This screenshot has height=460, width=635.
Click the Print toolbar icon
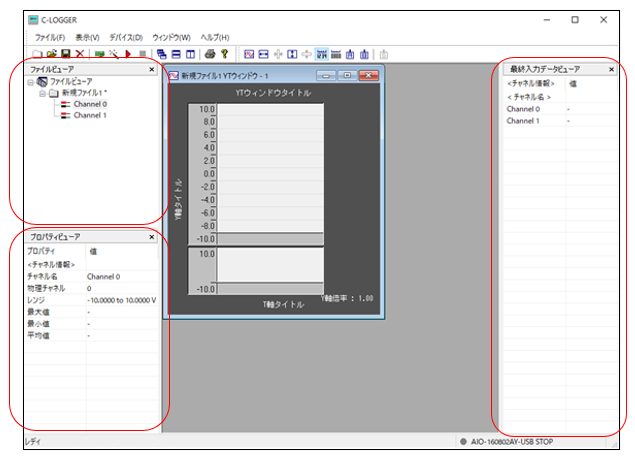[209, 53]
